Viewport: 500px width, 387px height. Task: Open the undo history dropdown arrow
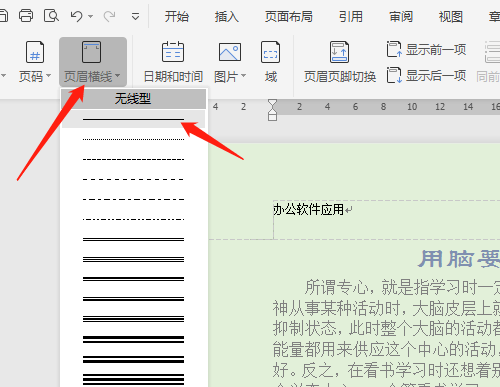click(90, 16)
